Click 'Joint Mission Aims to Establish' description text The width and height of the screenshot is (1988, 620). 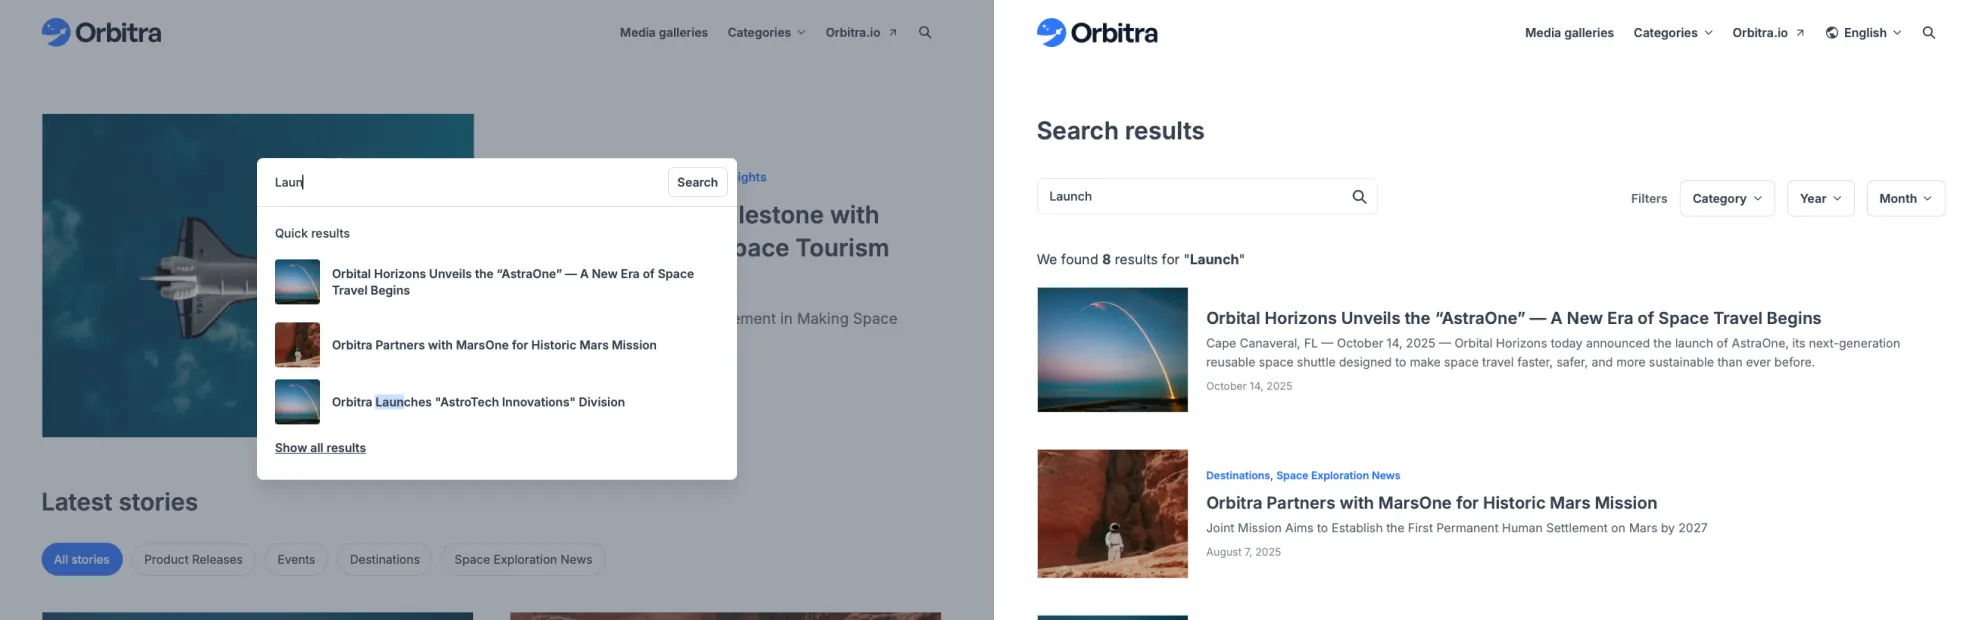pyautogui.click(x=1456, y=528)
